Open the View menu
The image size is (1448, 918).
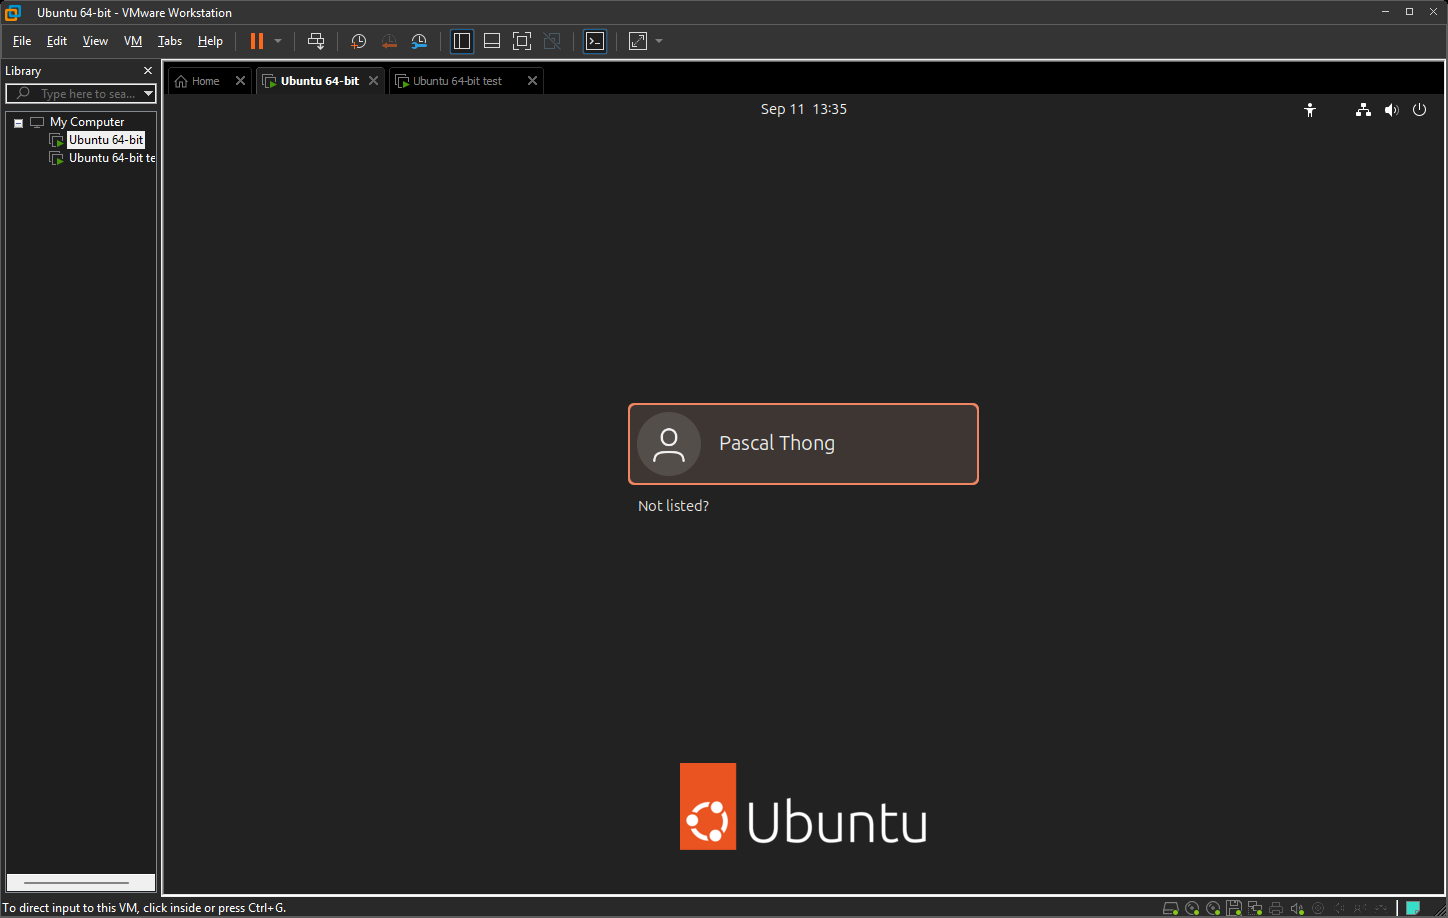coord(95,41)
